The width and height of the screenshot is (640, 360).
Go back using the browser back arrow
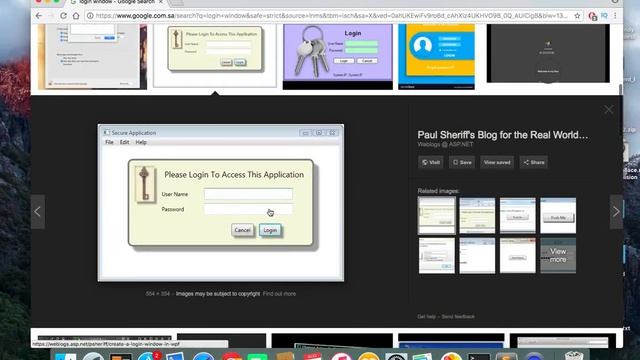click(38, 16)
